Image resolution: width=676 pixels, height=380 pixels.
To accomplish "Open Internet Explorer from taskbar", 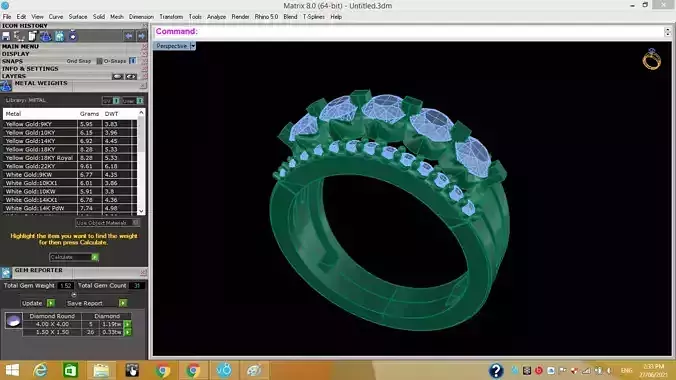I will [41, 371].
